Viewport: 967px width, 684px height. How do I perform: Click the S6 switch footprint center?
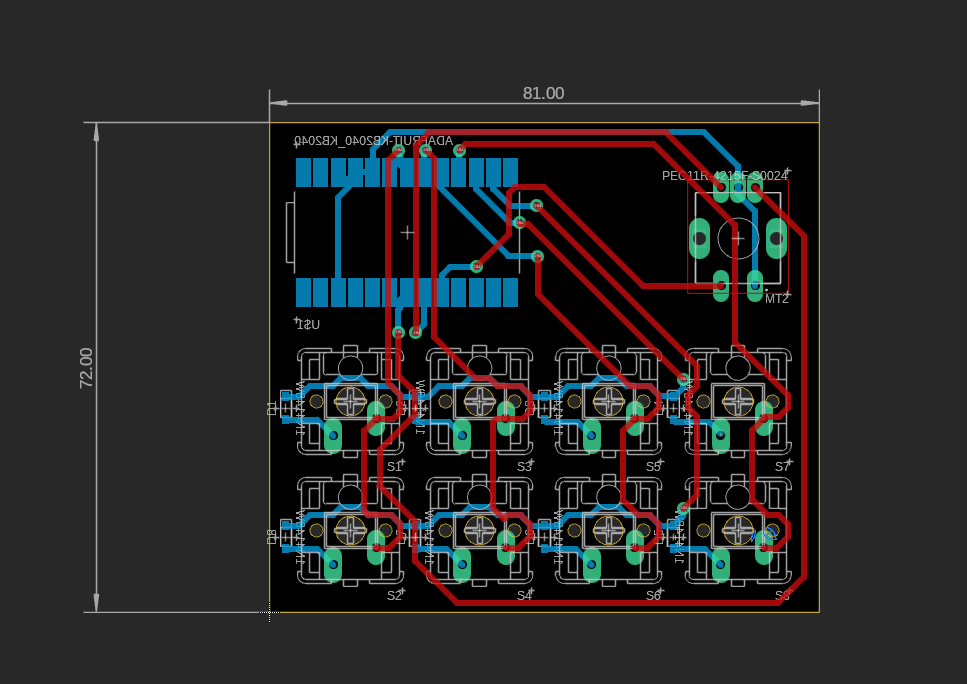[609, 529]
